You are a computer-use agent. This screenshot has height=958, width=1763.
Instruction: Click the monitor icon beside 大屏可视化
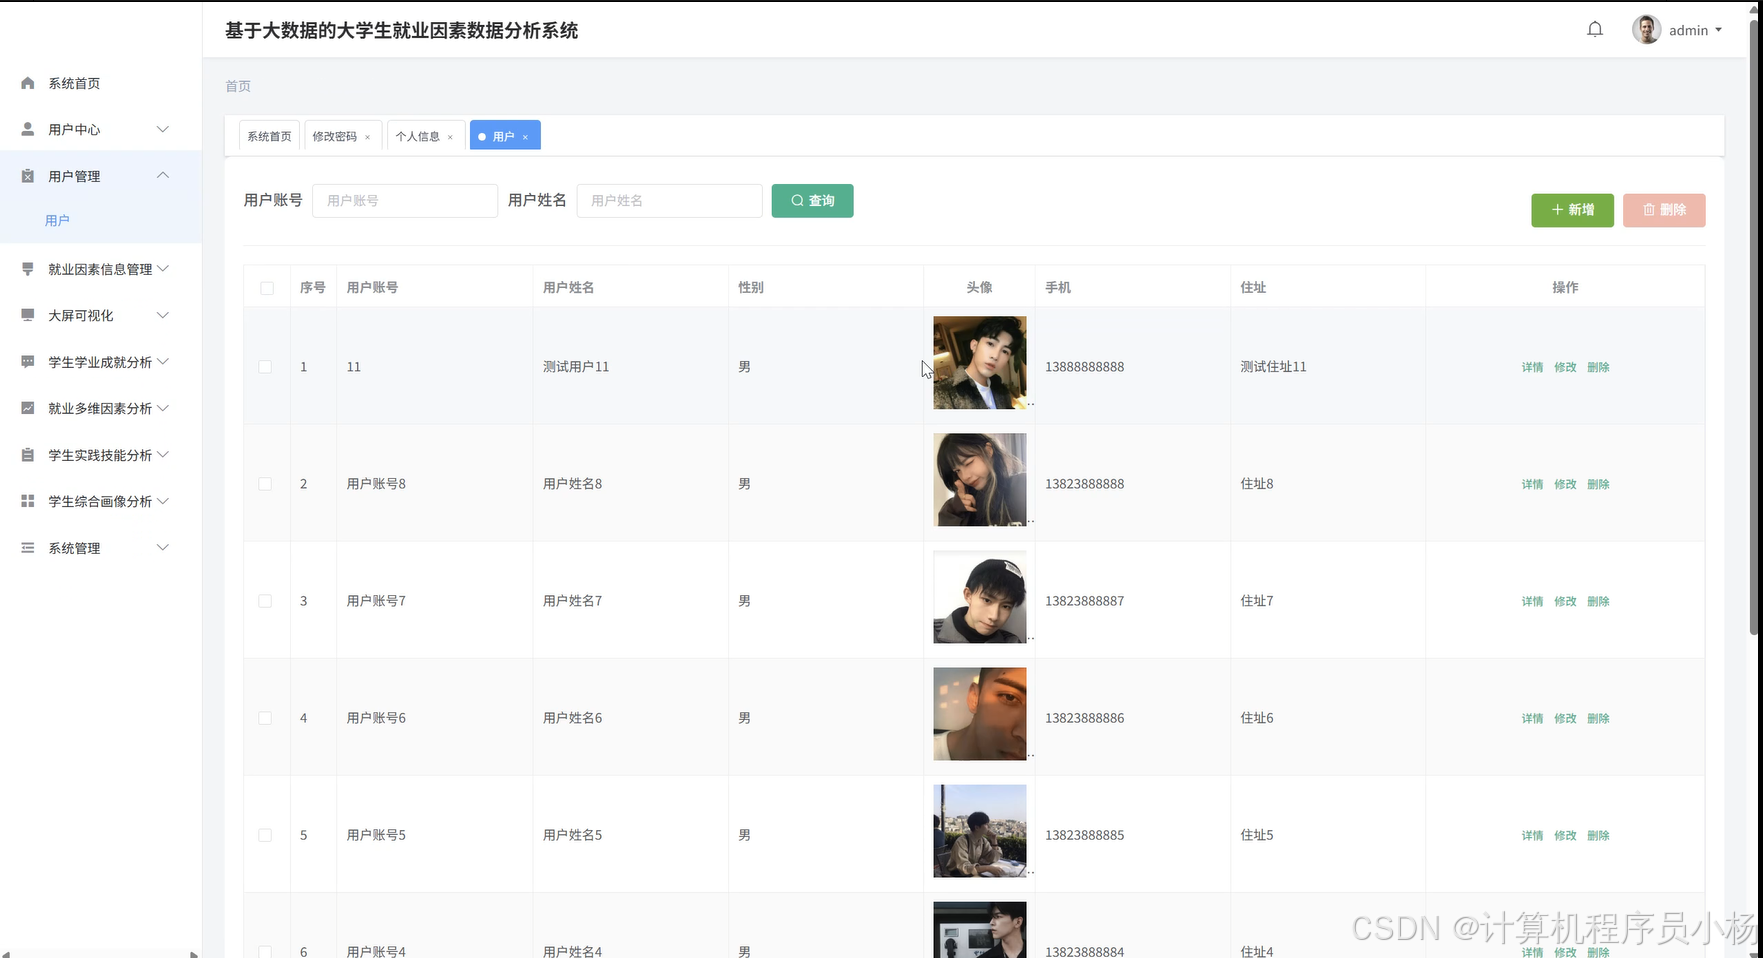pos(28,315)
